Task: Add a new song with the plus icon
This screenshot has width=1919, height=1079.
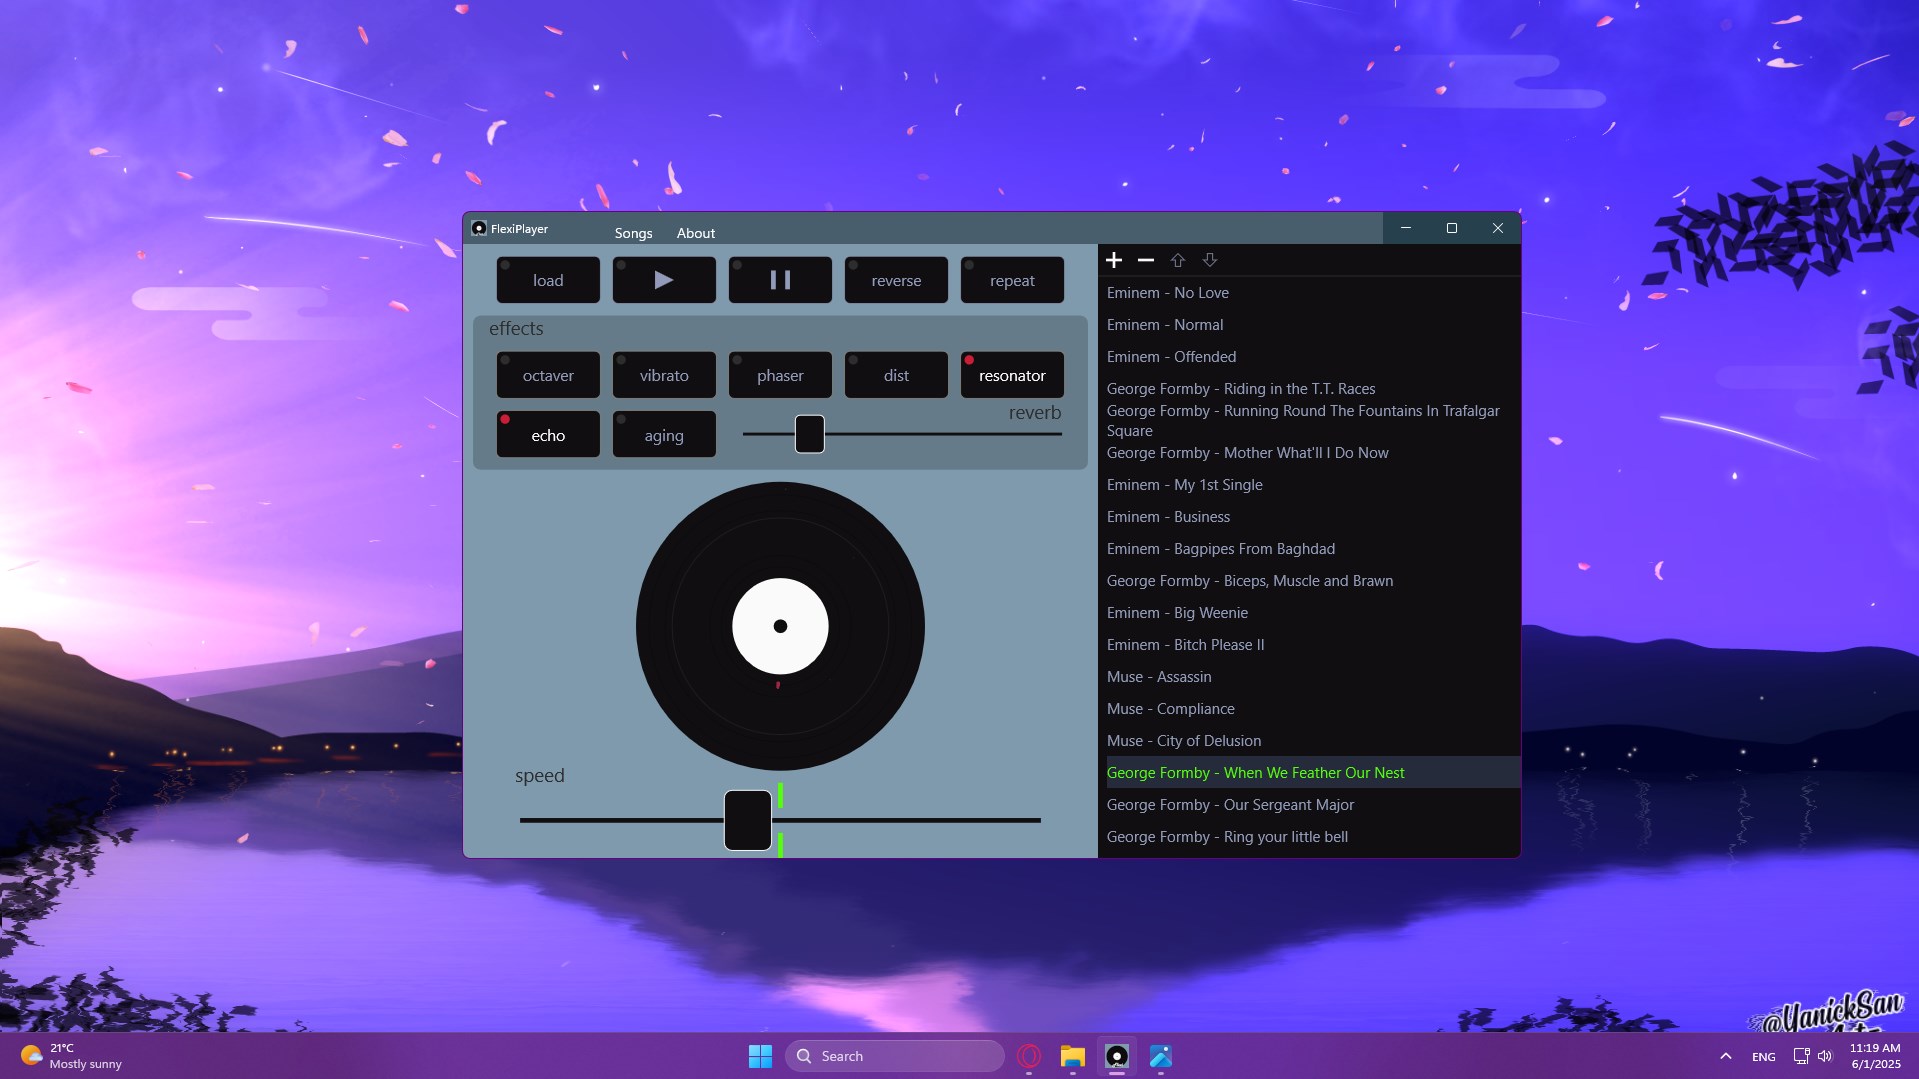Action: pos(1113,260)
